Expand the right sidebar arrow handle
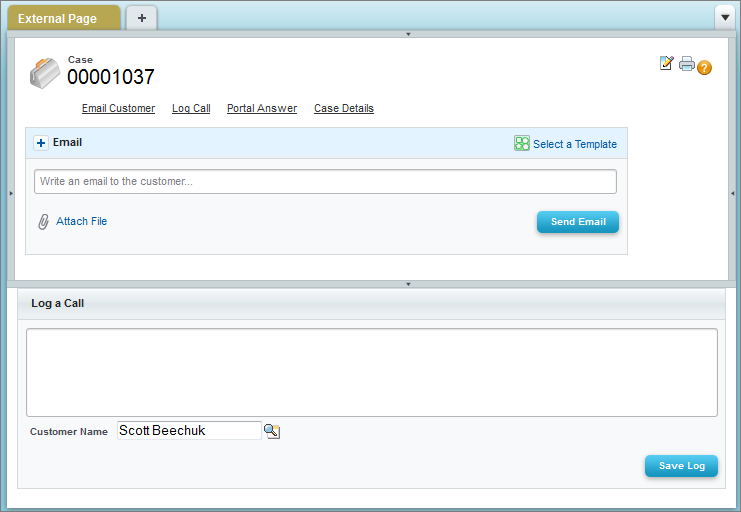The height and width of the screenshot is (512, 741). point(732,193)
